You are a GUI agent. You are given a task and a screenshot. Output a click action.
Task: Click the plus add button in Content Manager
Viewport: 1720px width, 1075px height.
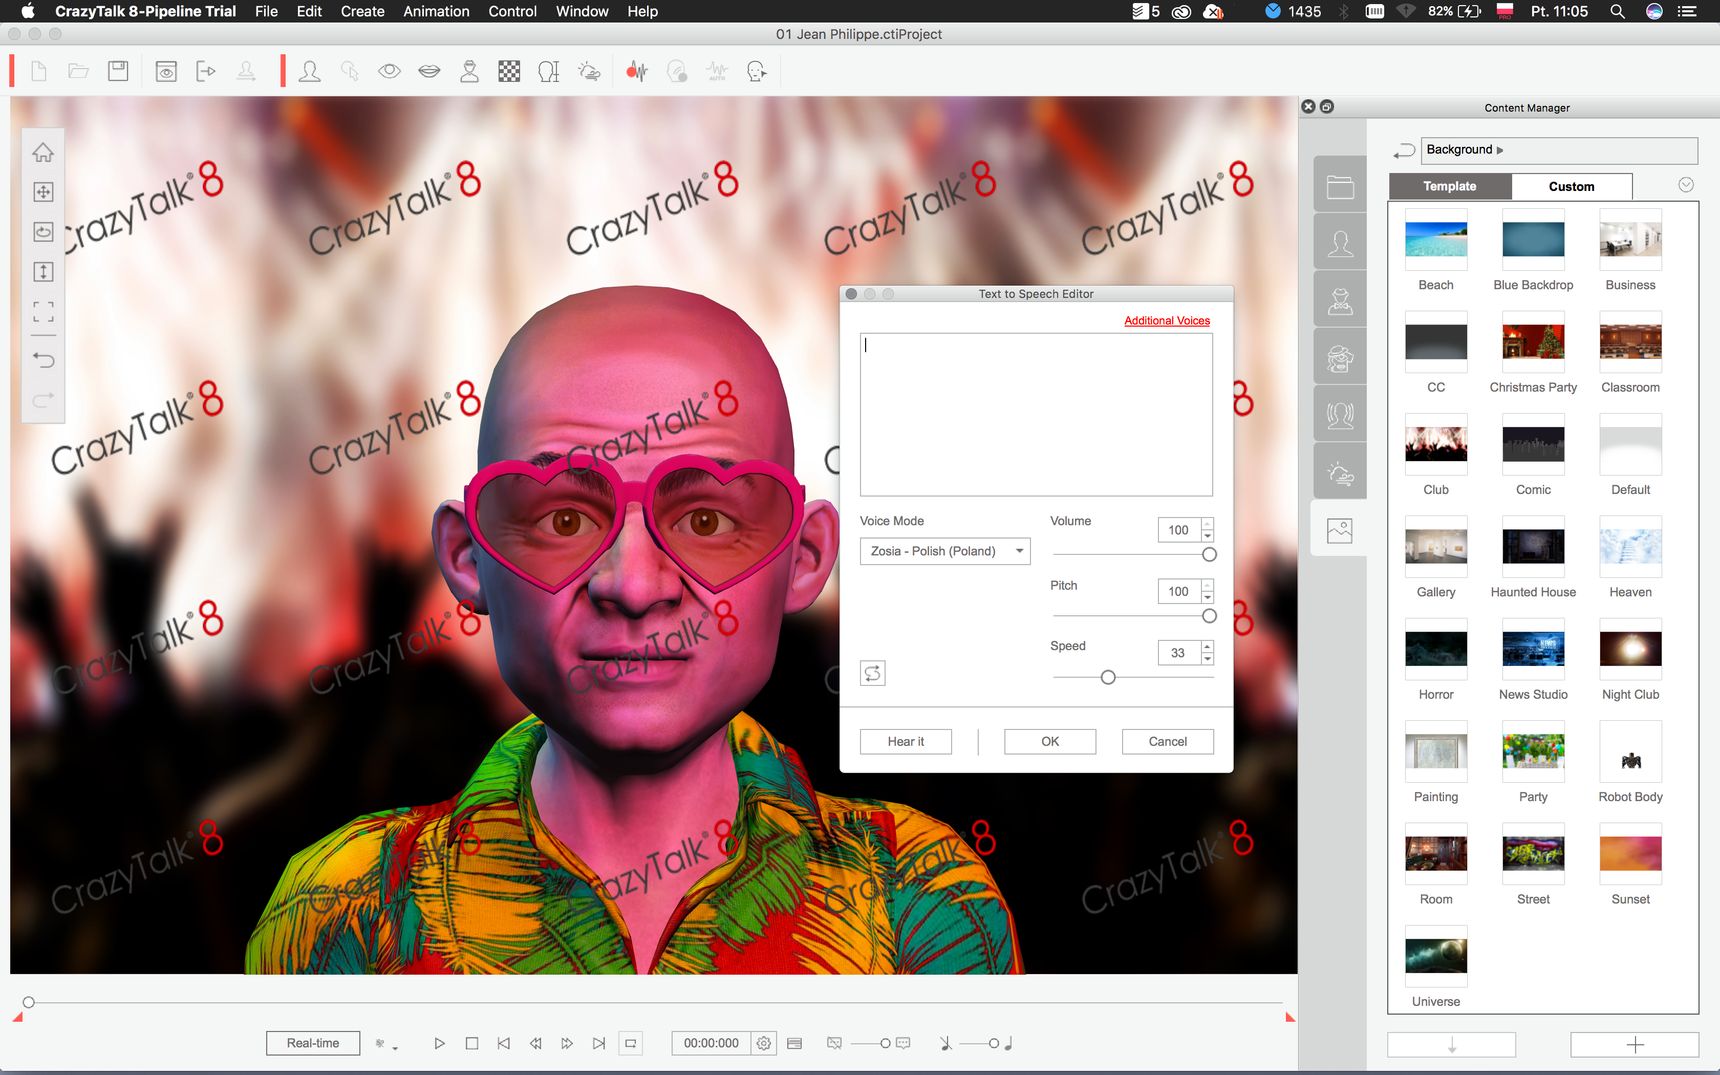[1635, 1045]
